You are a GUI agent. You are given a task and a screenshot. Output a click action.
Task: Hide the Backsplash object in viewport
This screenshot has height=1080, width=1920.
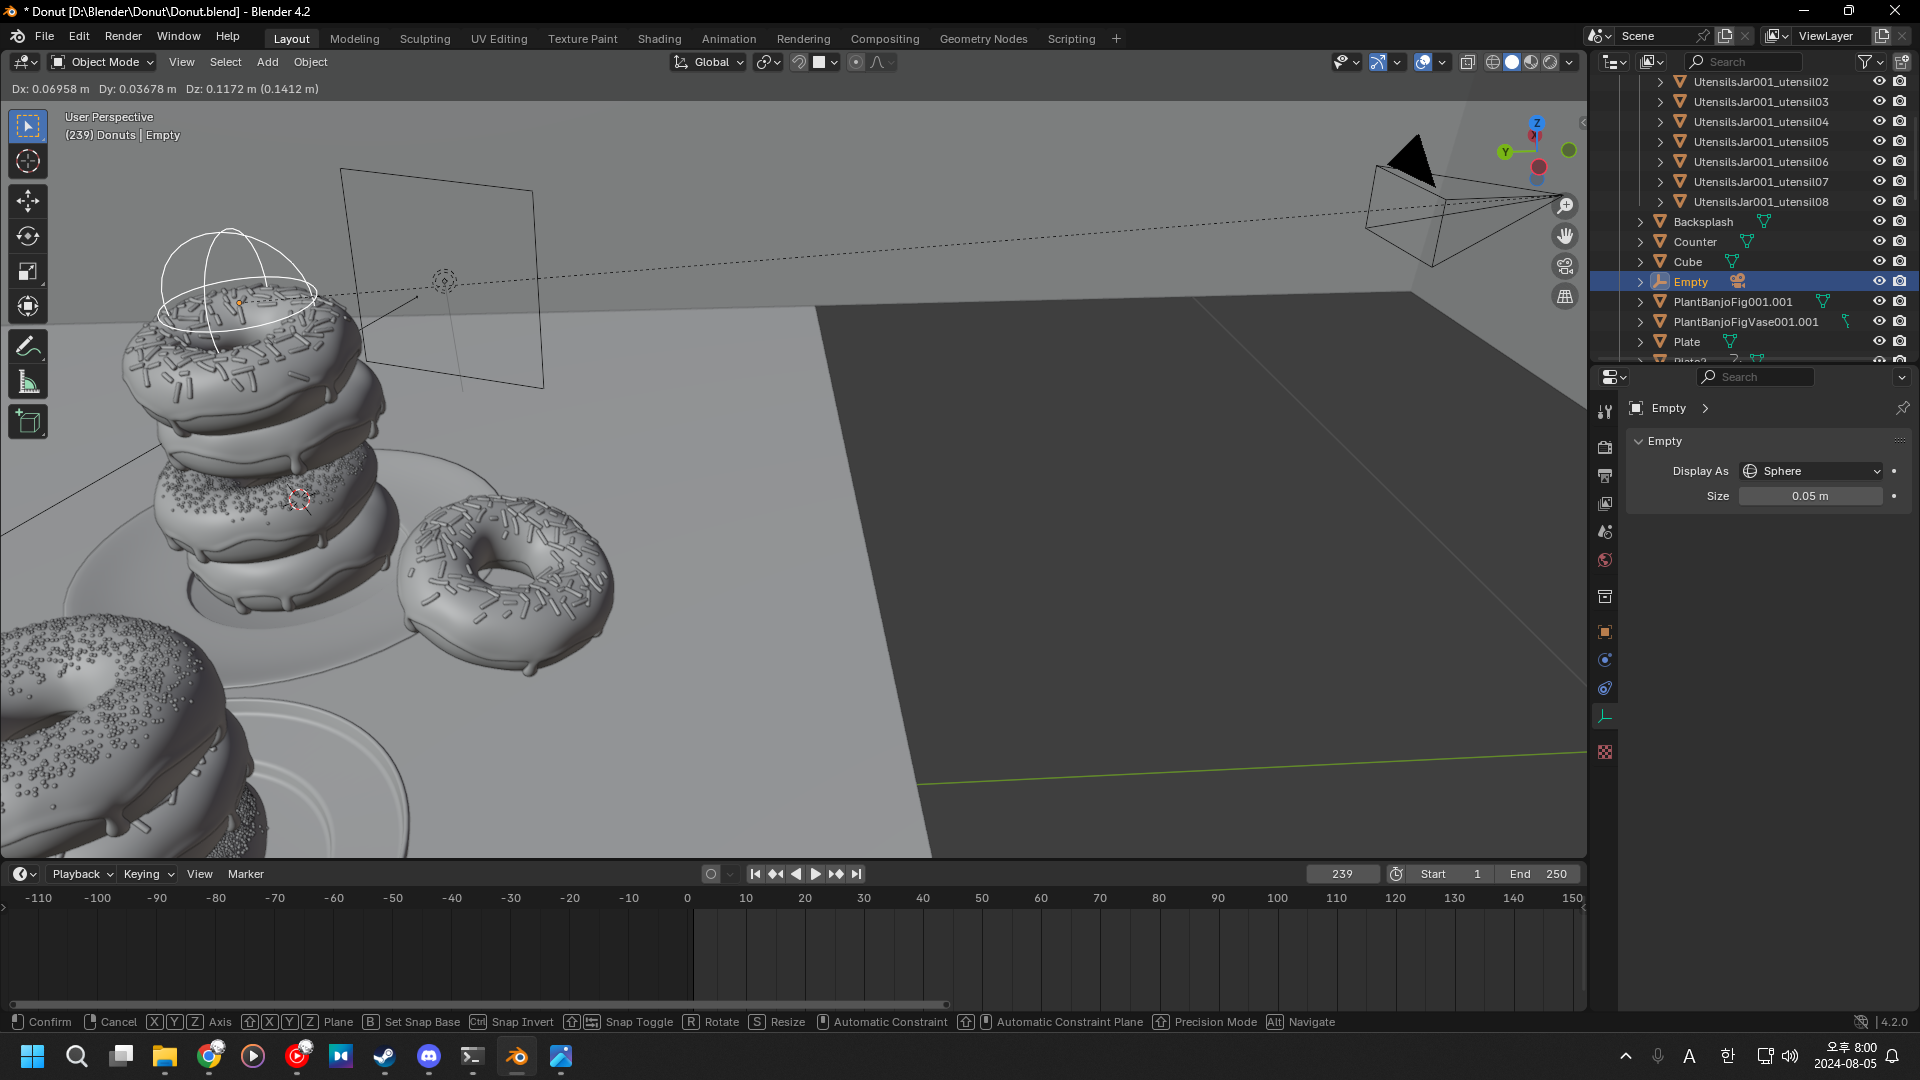(x=1879, y=222)
